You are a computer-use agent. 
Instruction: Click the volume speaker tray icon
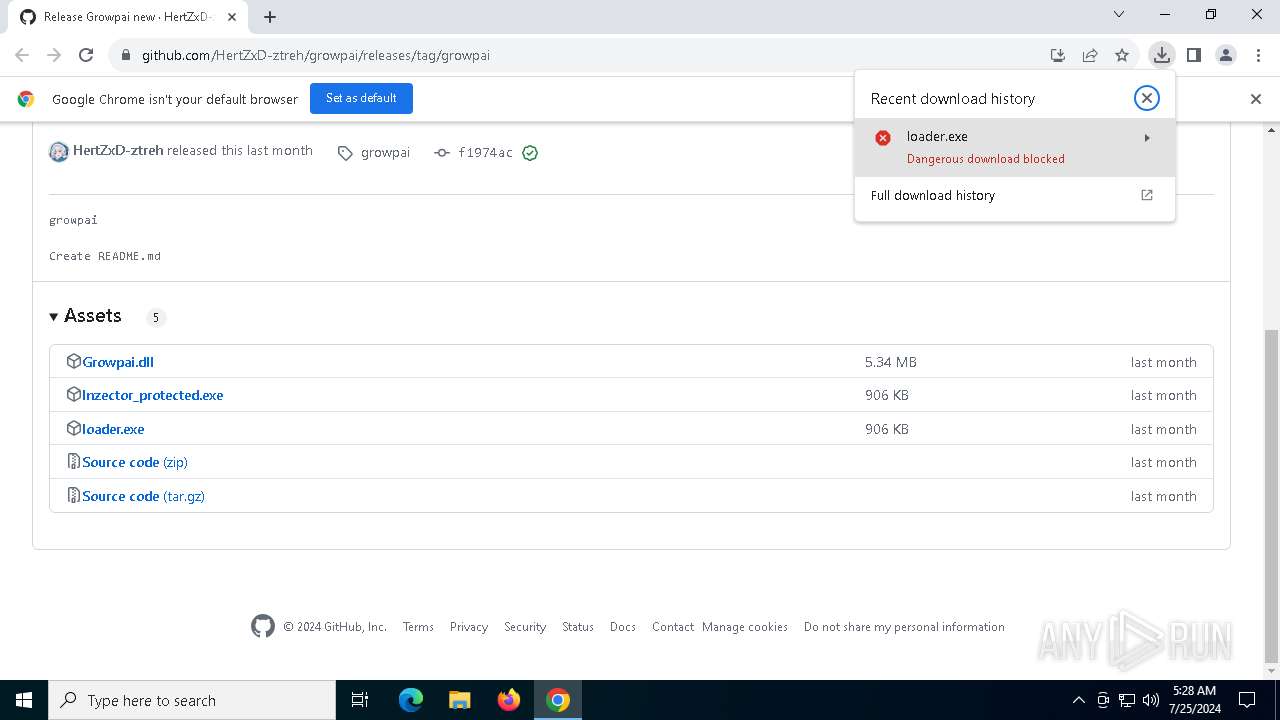click(x=1151, y=700)
